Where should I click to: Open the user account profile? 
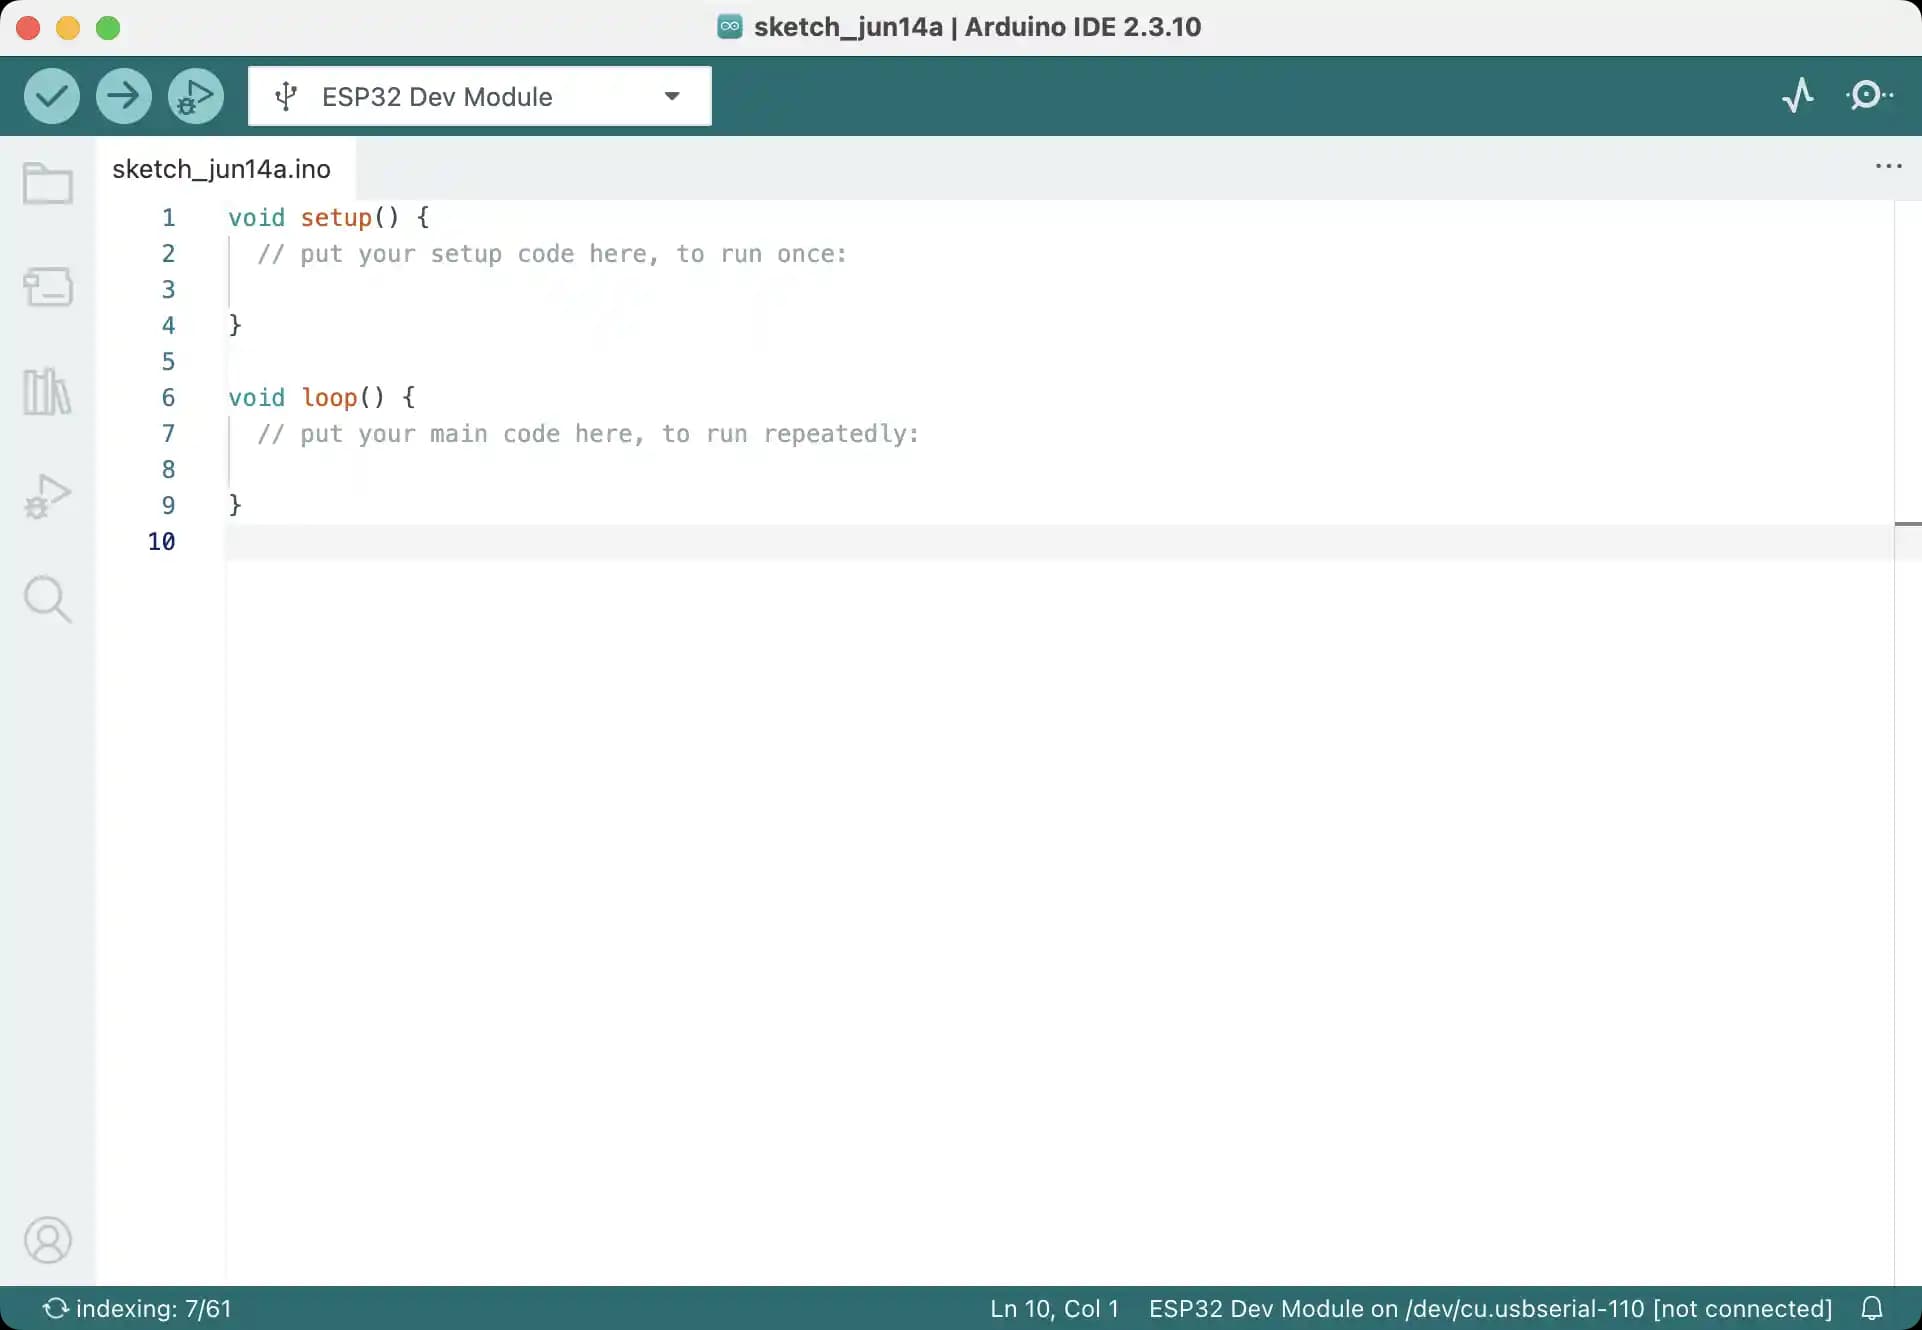(x=48, y=1240)
